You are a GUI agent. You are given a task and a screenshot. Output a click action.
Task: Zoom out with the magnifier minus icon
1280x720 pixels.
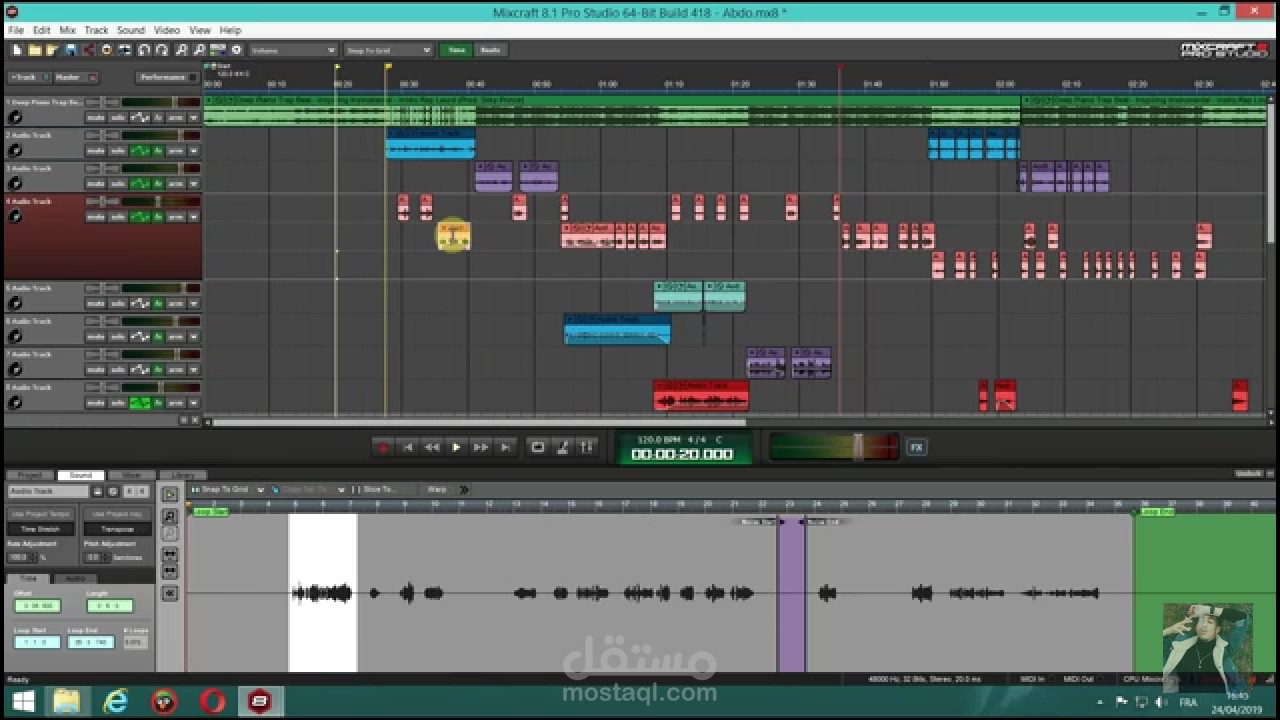[x=199, y=50]
